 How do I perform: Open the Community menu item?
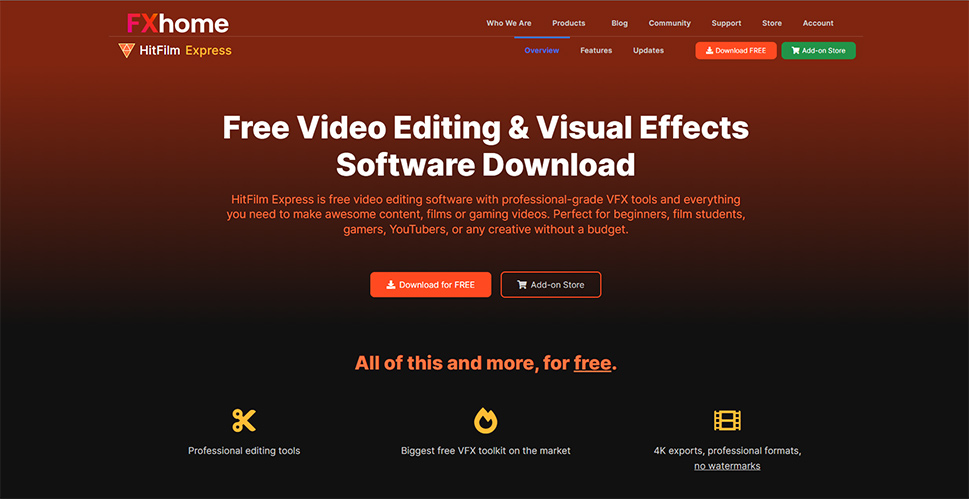[669, 23]
